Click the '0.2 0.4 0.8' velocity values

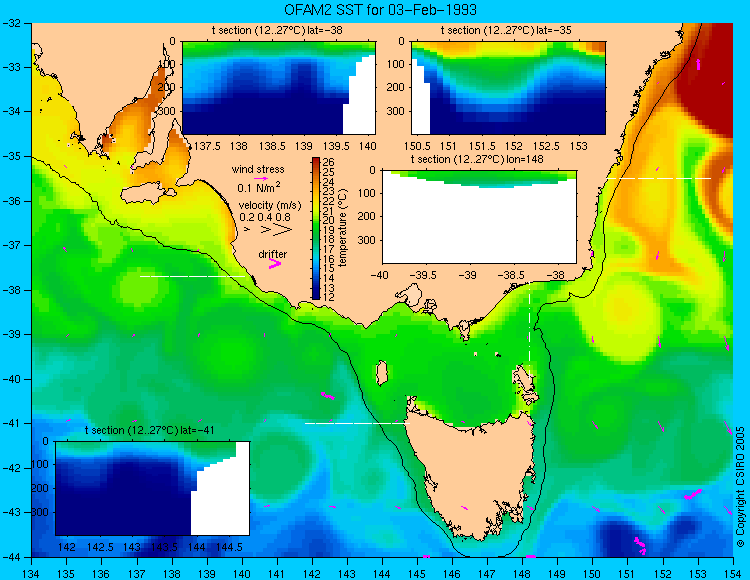coord(265,217)
